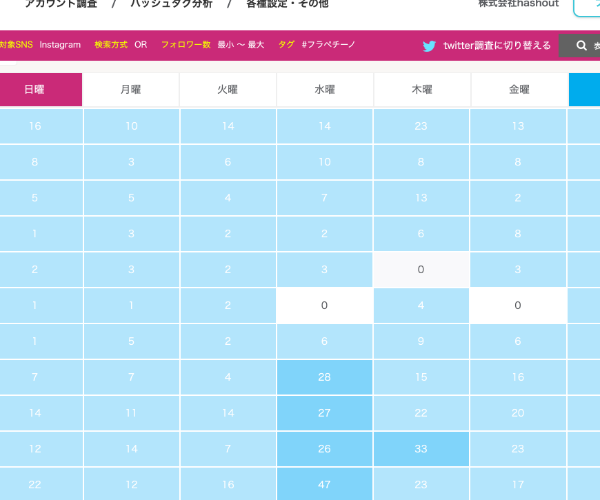Open the アカウント調査 menu
This screenshot has height=500, width=600.
[x=61, y=4]
